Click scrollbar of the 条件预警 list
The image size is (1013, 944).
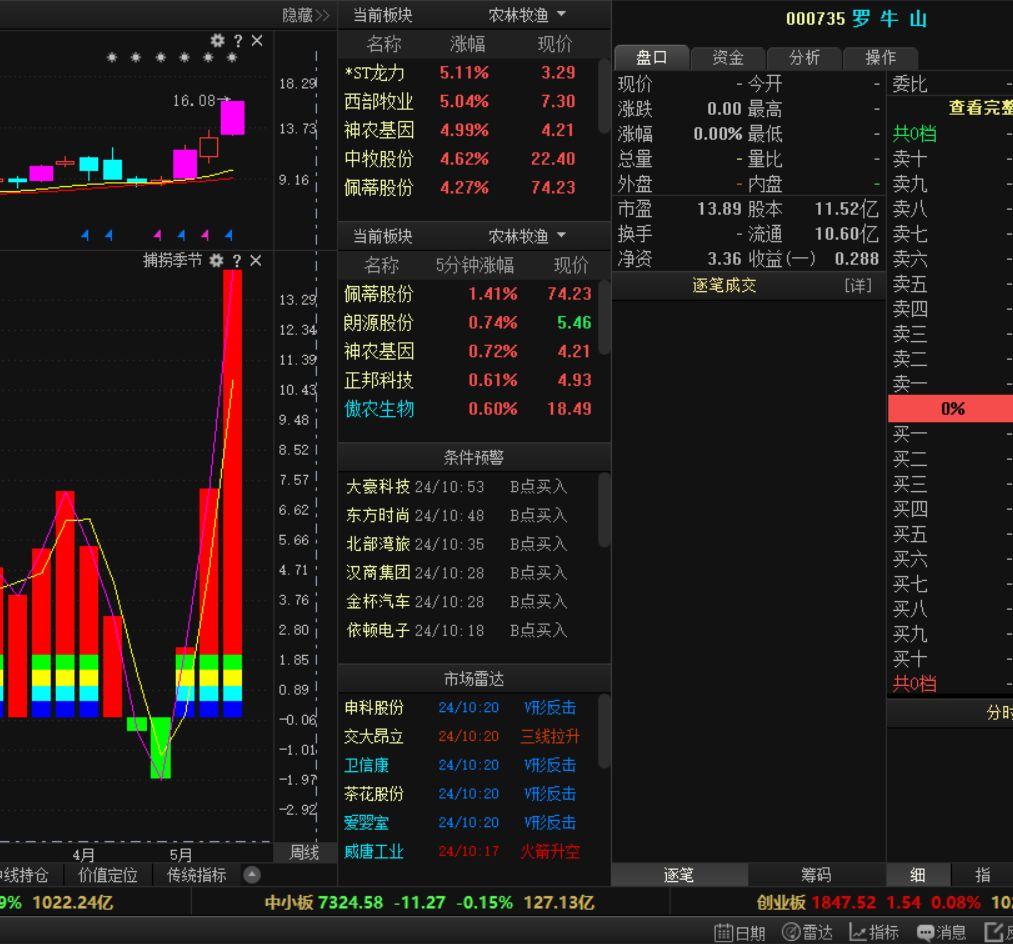(604, 510)
